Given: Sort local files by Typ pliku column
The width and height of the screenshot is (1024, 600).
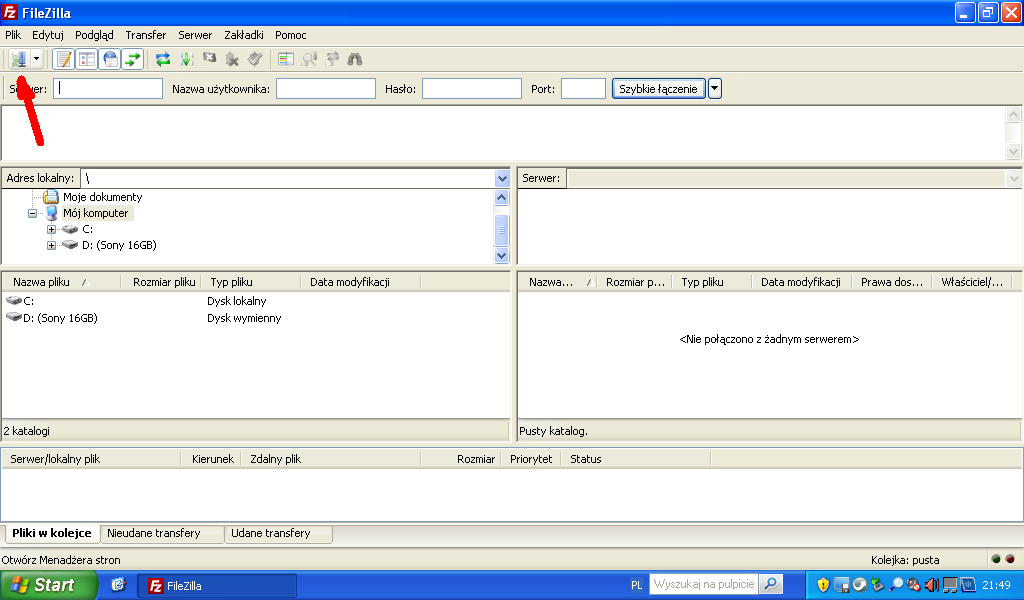Looking at the screenshot, I should tap(251, 282).
